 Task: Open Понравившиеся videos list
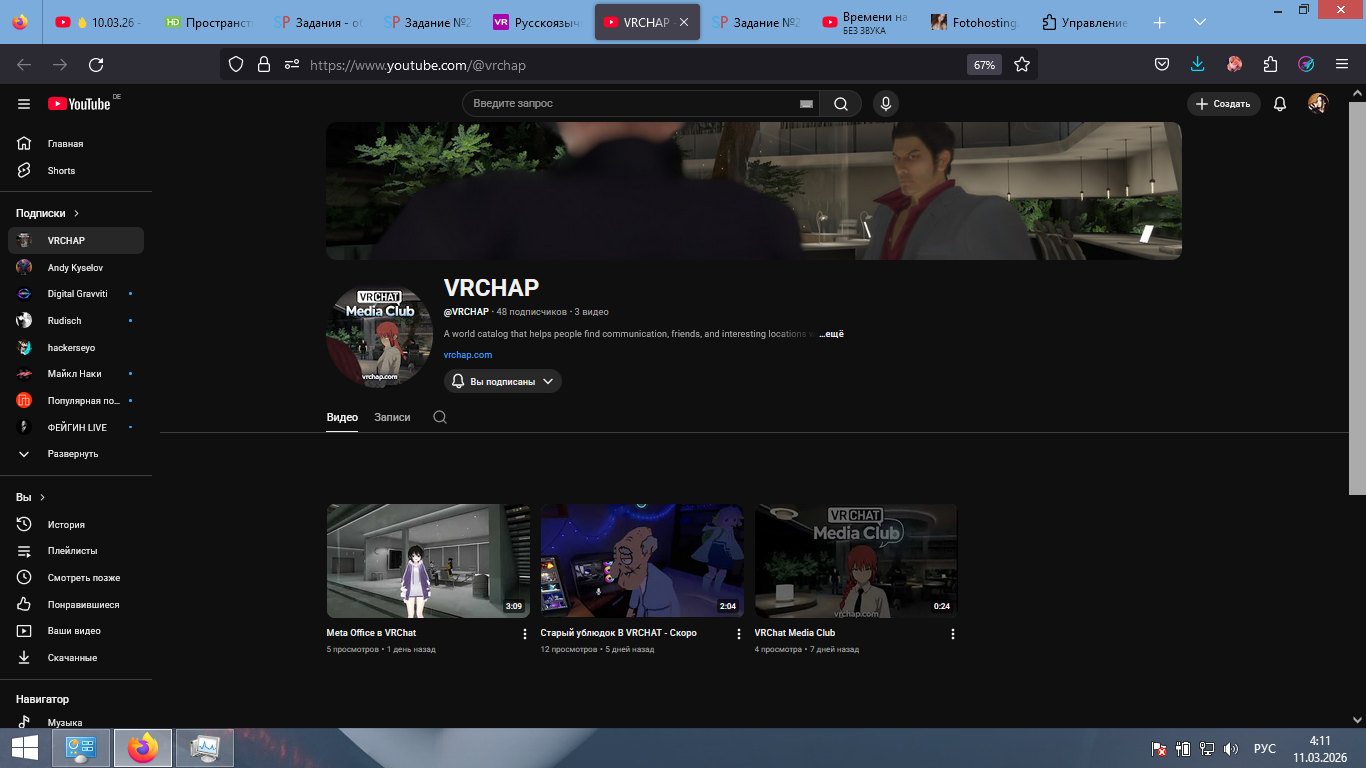pyautogui.click(x=76, y=605)
